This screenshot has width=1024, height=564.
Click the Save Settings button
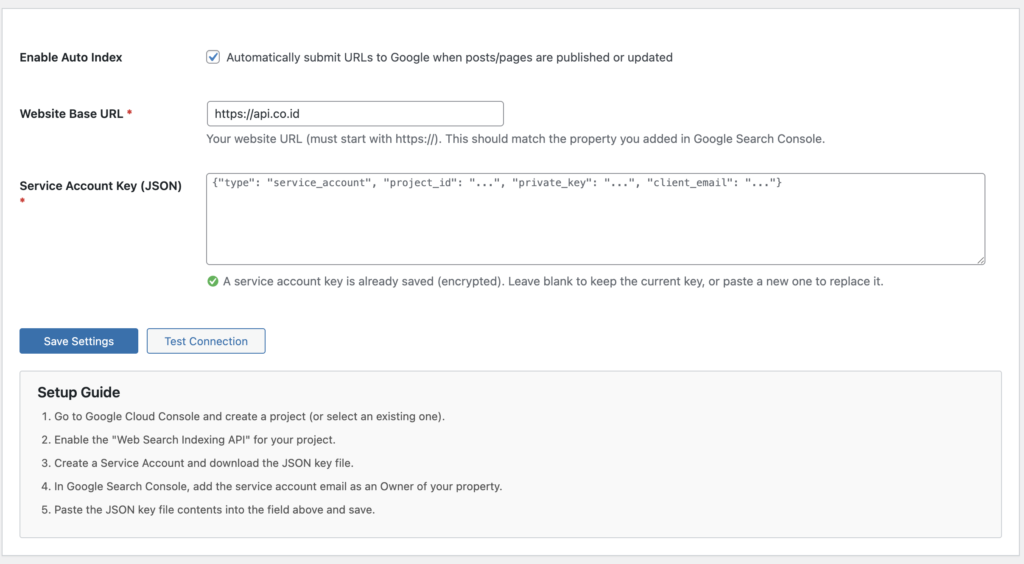click(78, 341)
